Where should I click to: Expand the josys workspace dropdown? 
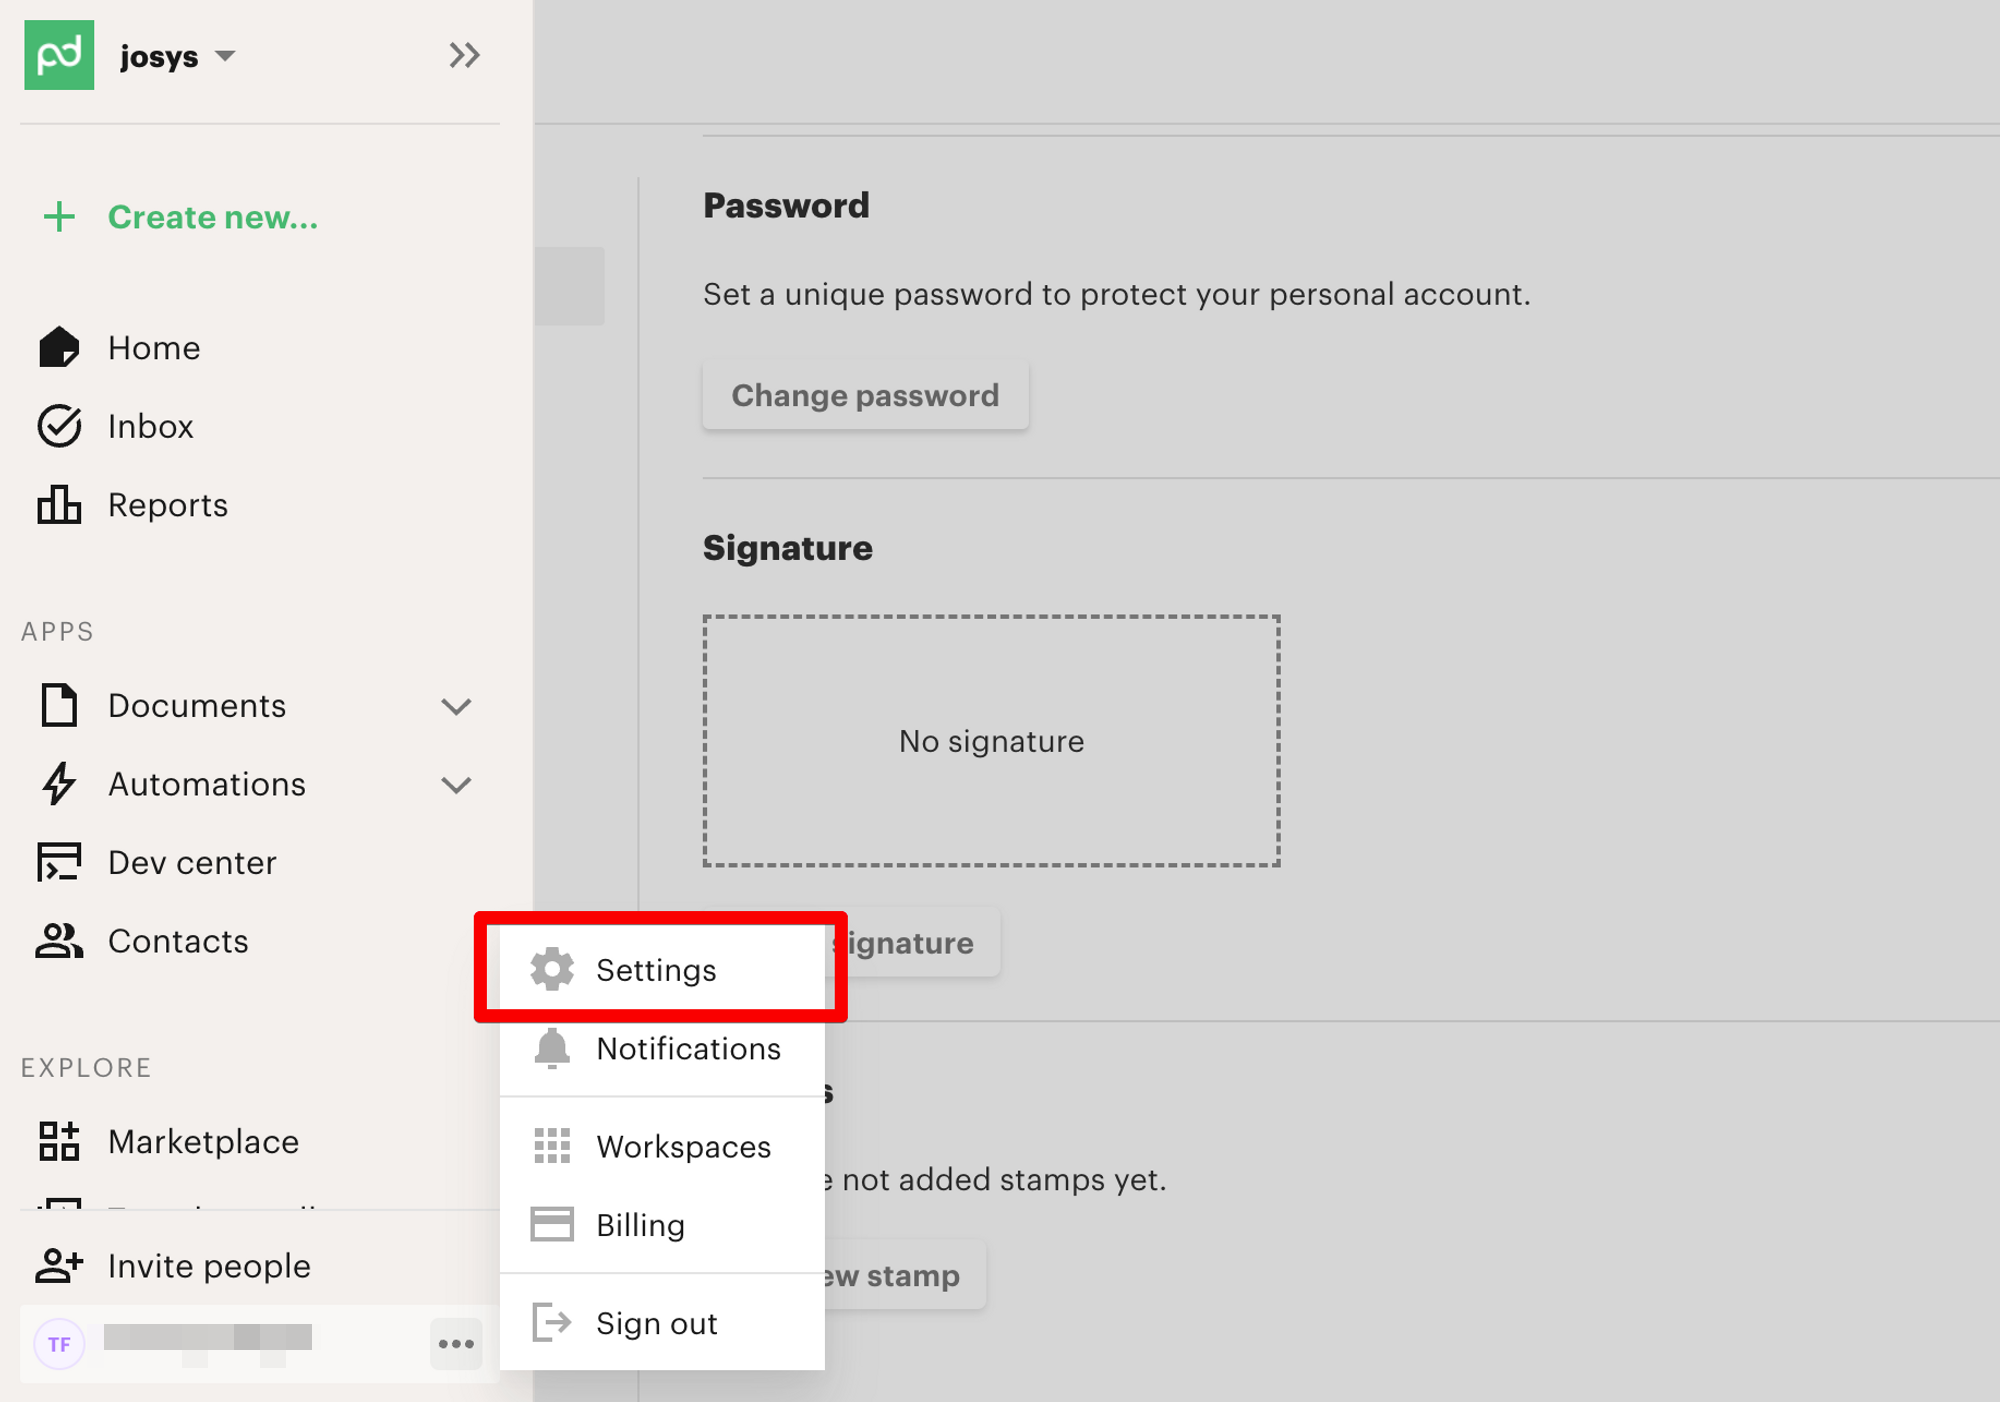[226, 56]
